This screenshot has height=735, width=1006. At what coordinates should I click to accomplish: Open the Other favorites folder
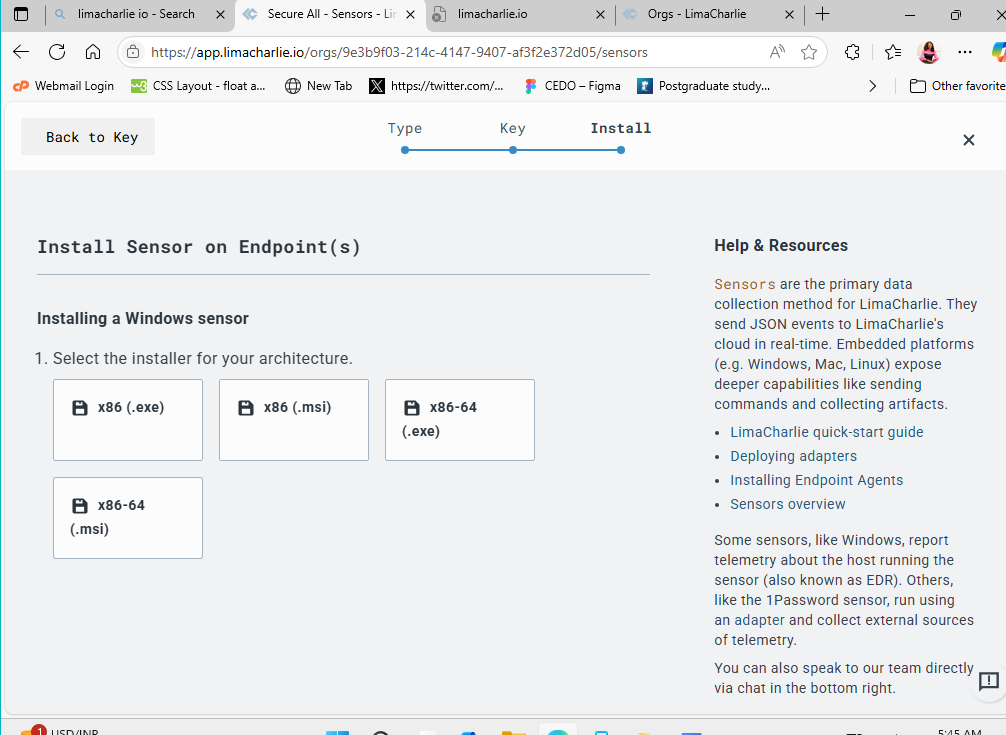click(x=957, y=86)
